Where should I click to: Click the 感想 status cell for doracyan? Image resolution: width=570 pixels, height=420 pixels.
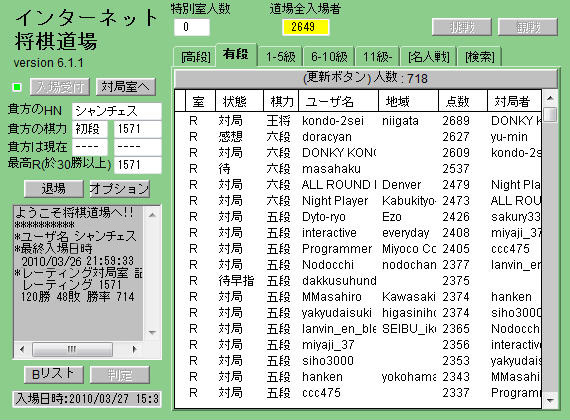(x=230, y=137)
